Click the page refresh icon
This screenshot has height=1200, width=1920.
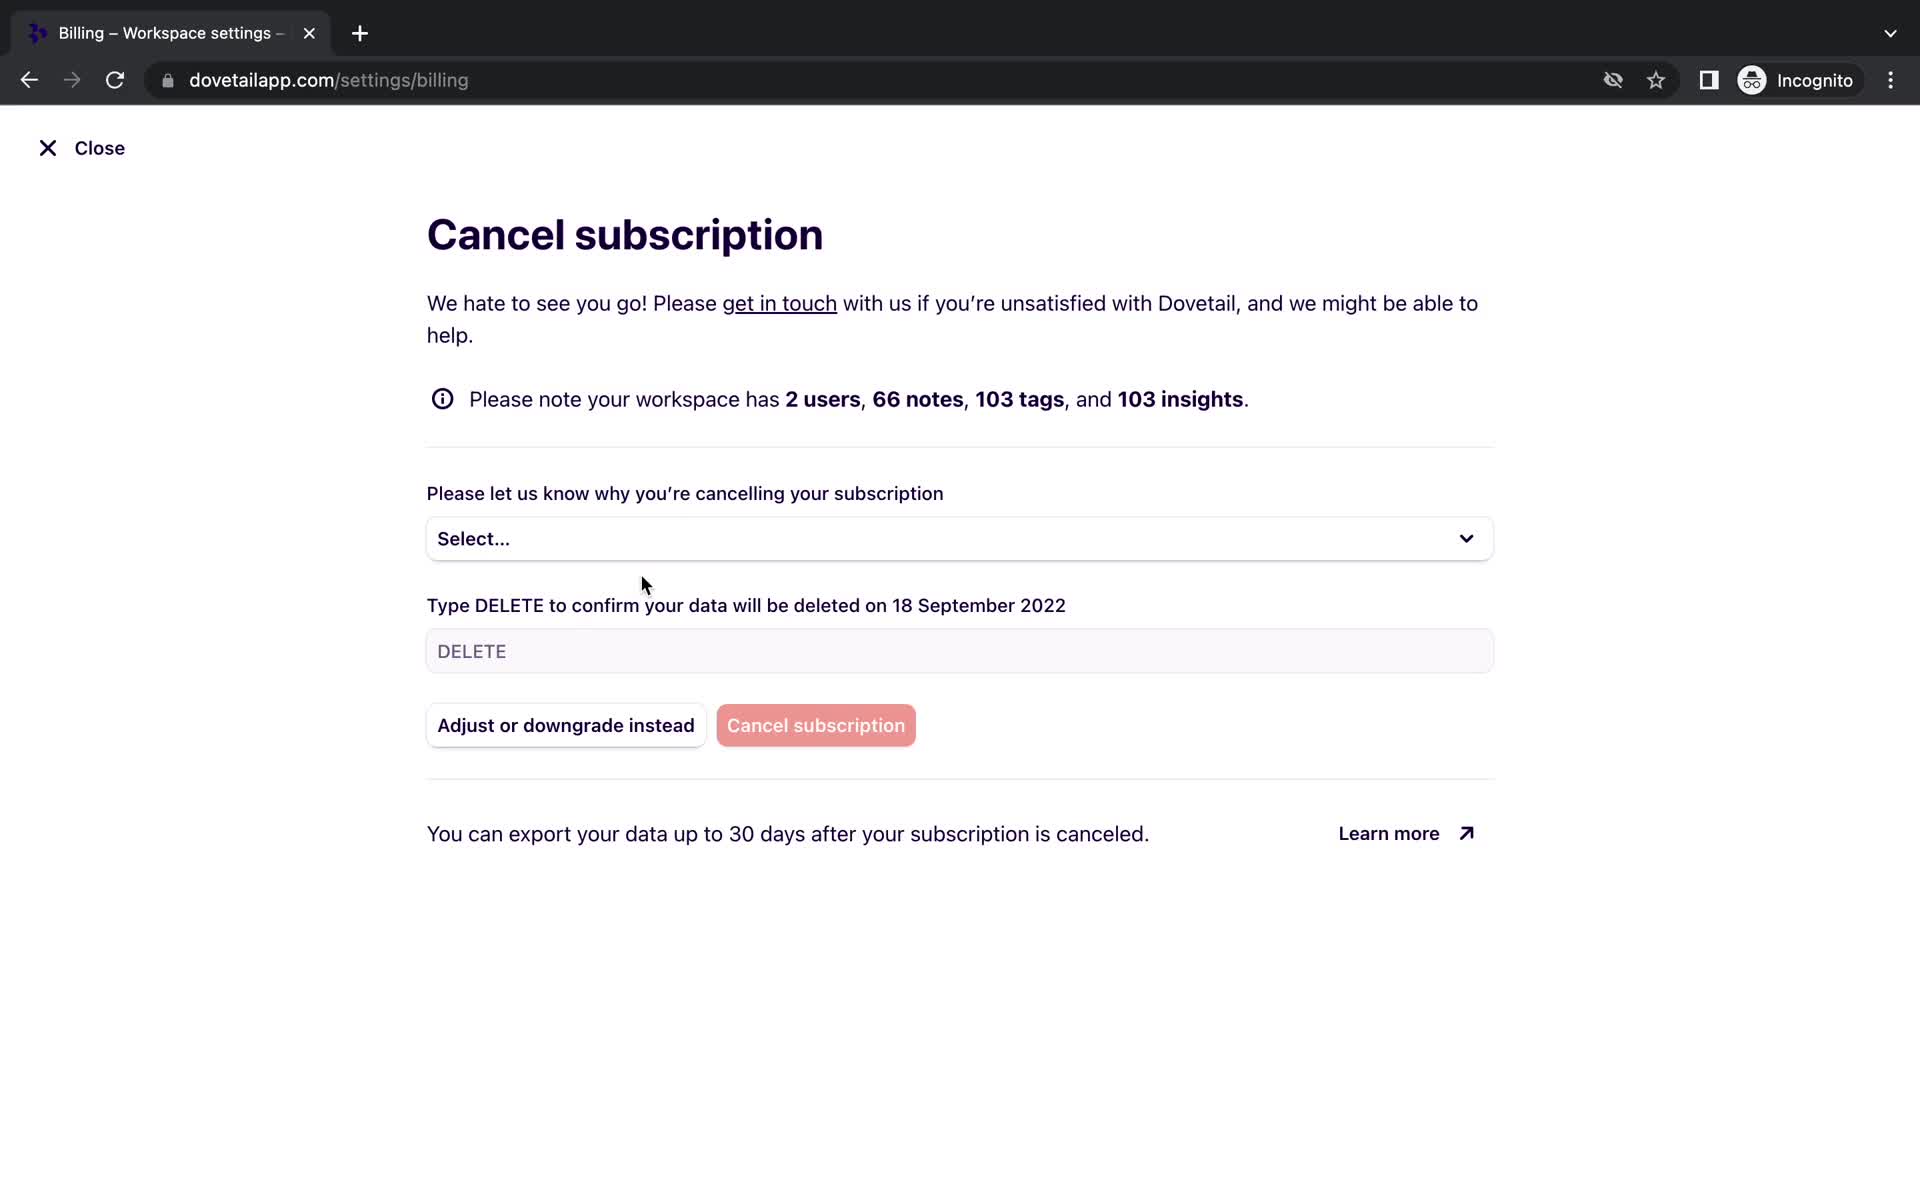pos(116,80)
